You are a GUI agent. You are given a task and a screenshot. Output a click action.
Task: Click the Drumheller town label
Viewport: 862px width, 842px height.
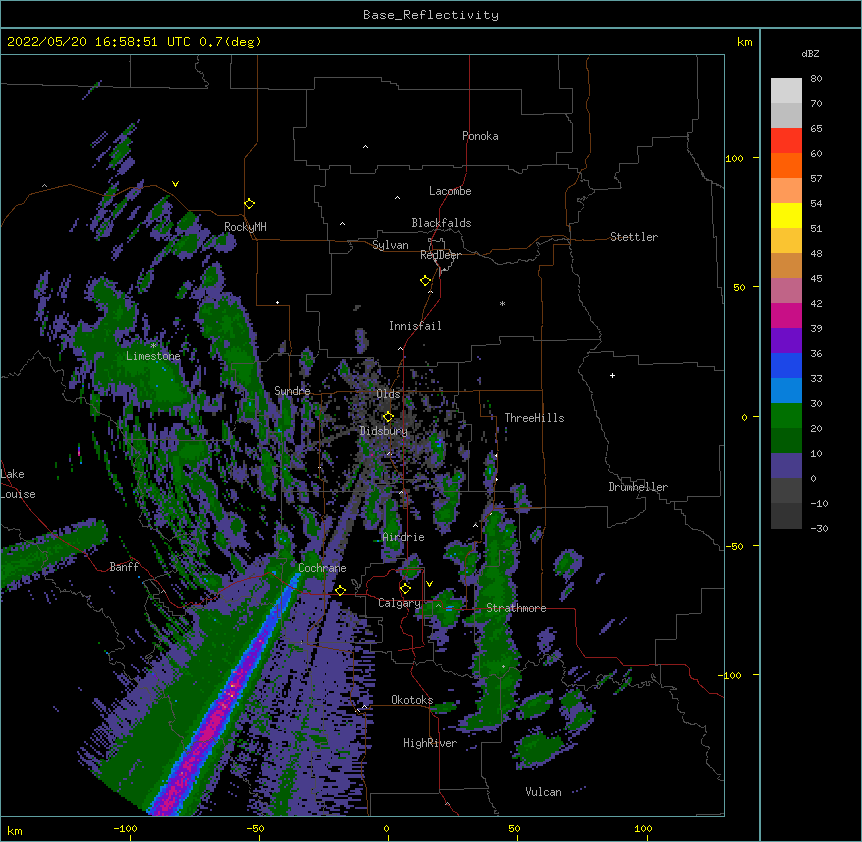[638, 487]
